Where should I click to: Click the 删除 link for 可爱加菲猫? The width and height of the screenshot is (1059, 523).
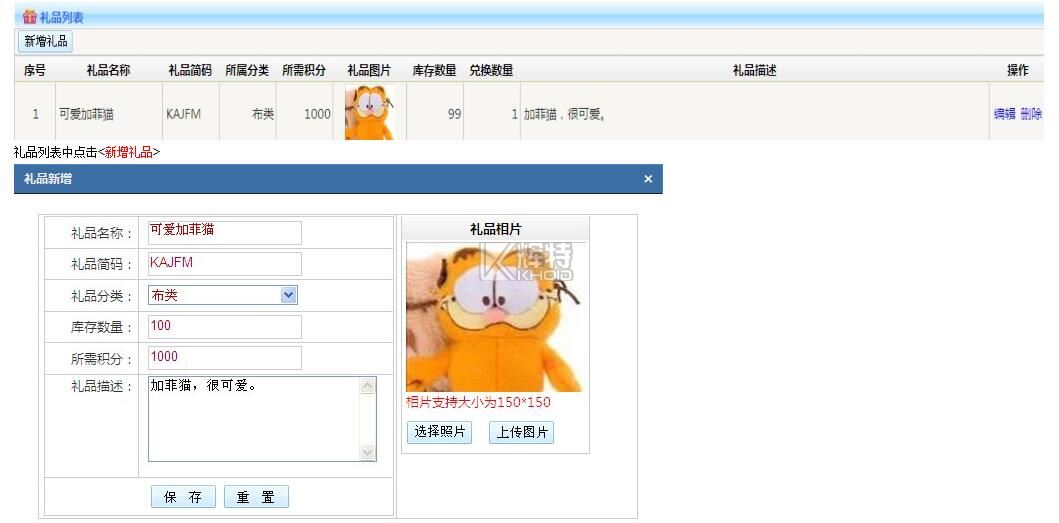click(1031, 114)
